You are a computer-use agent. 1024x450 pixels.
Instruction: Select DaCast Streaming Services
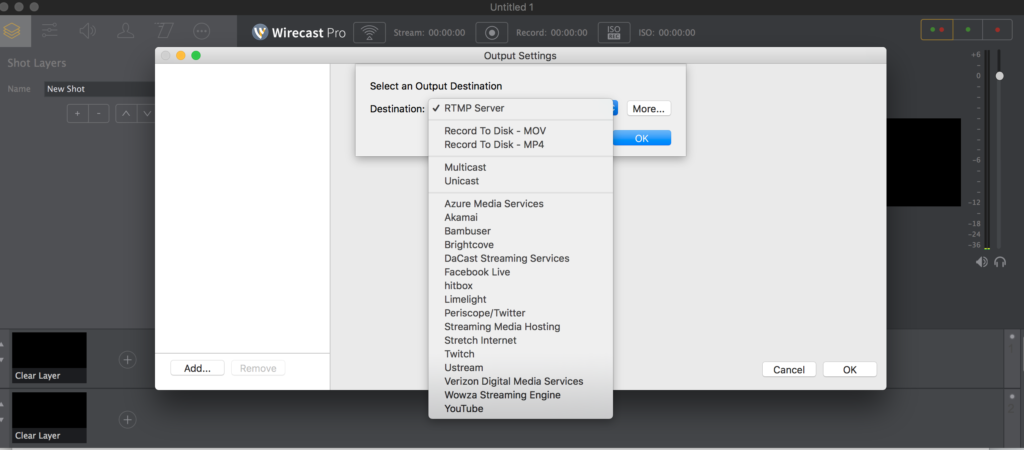(x=520, y=259)
